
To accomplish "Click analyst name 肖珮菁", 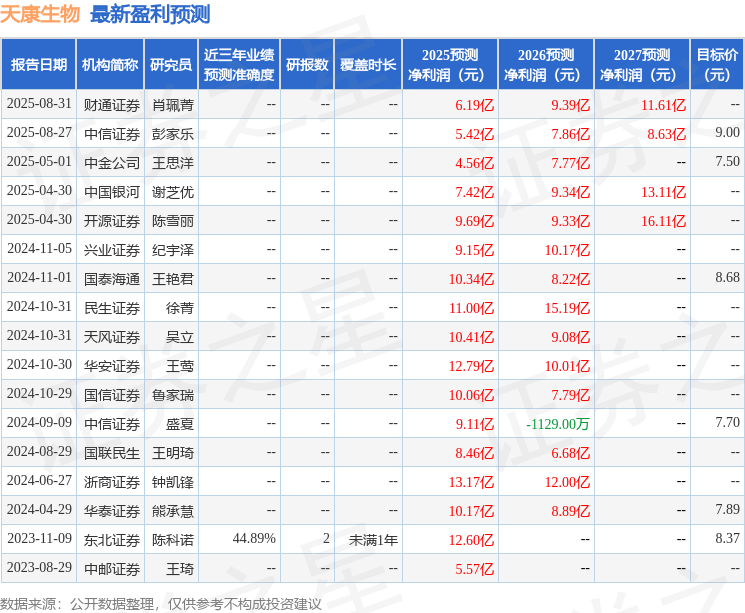I will 173,105.
